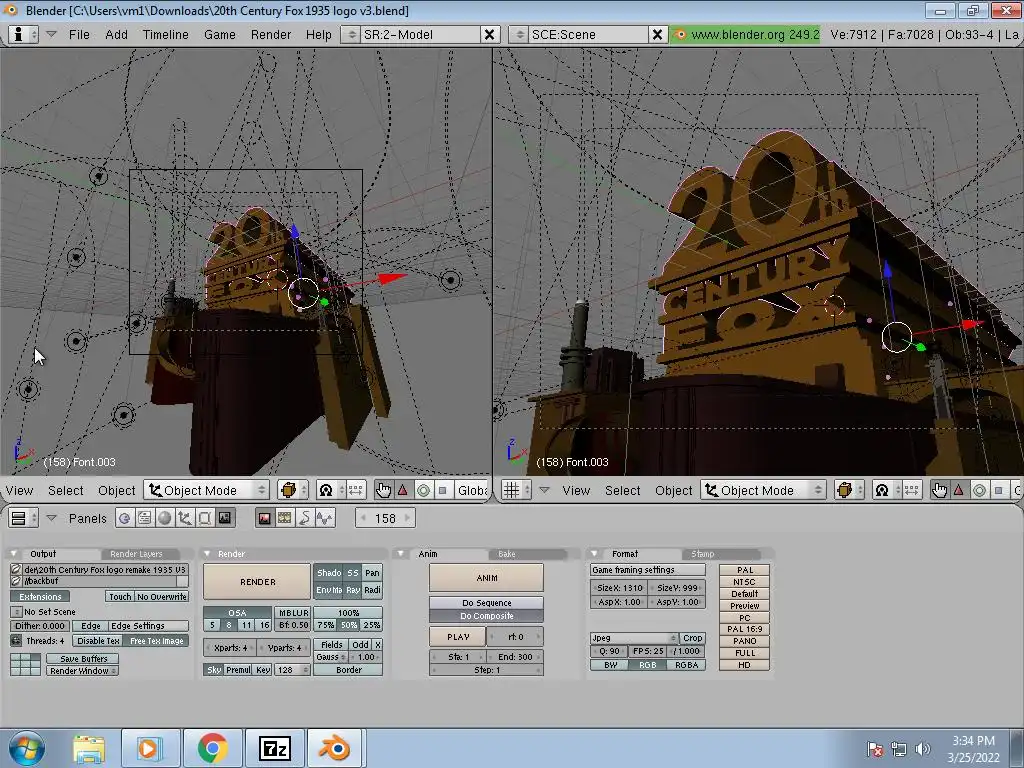1024x768 pixels.
Task: Toggle the No Overwrite option
Action: point(162,597)
